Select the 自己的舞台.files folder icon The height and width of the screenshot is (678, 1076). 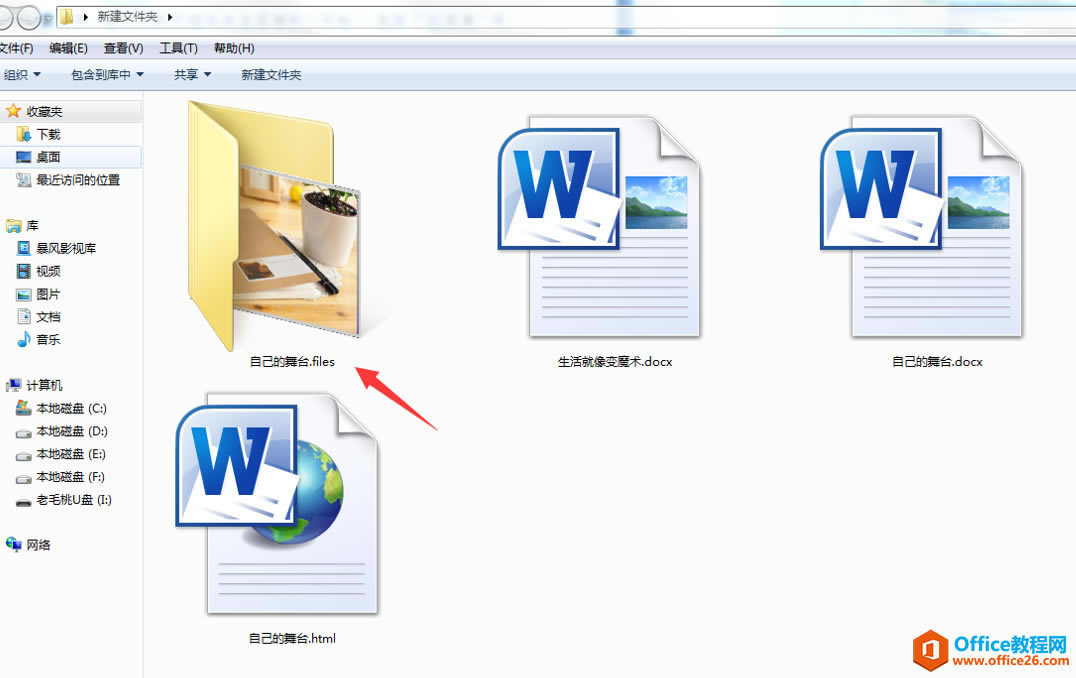coord(274,225)
